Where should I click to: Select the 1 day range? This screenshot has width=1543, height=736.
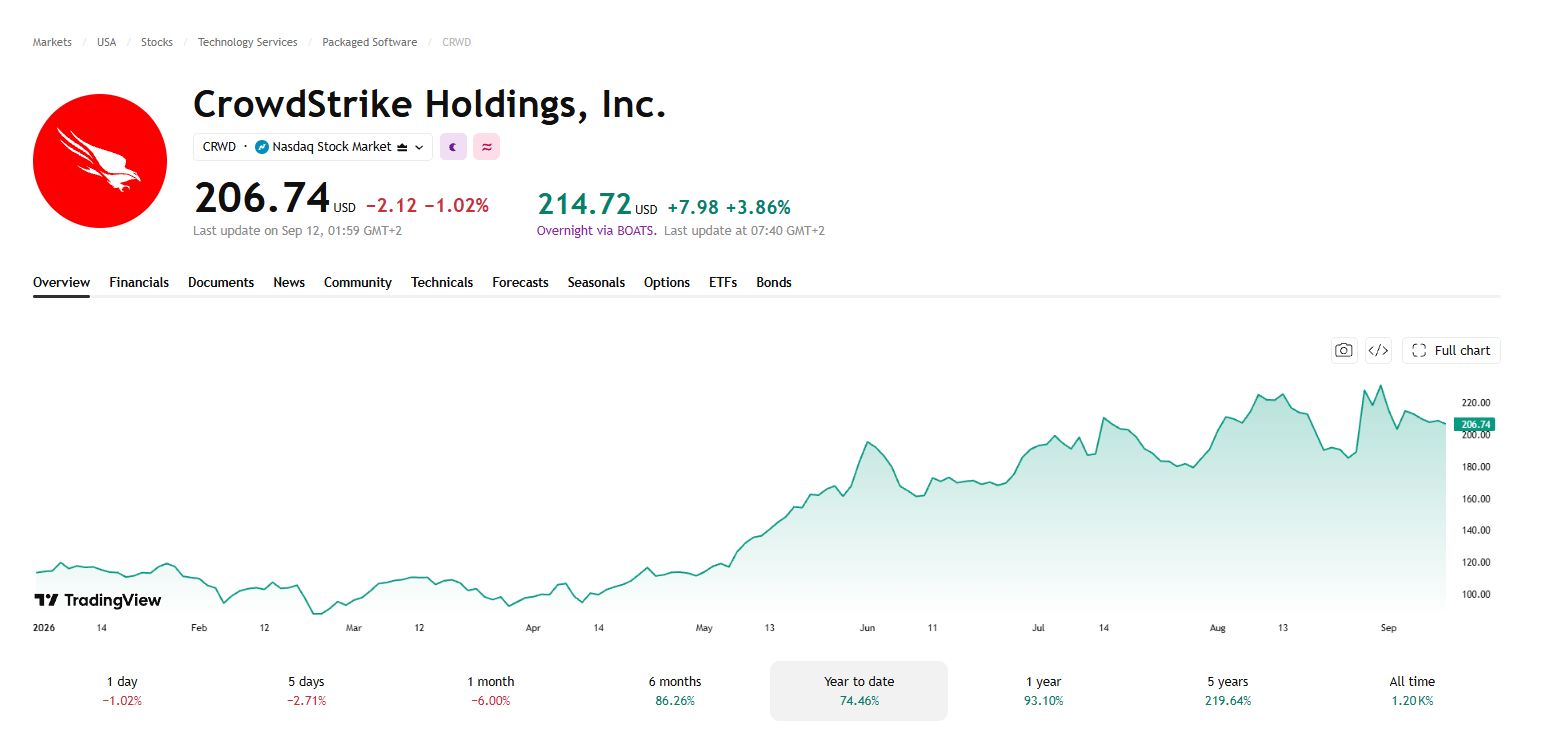click(x=122, y=690)
